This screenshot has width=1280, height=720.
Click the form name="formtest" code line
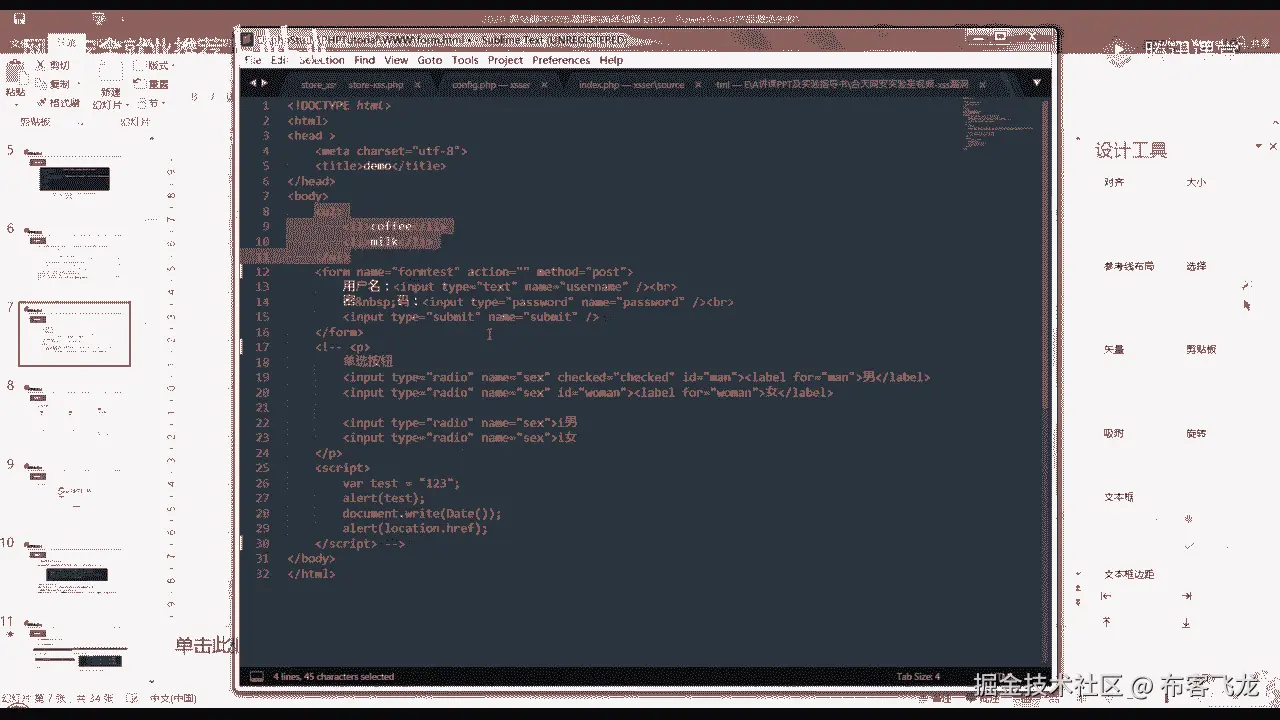coord(474,271)
